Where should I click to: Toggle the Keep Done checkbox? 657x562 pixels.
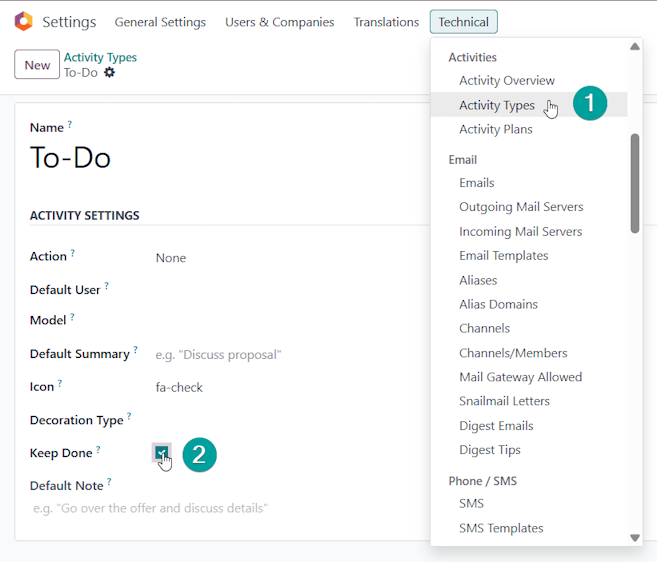(x=161, y=453)
